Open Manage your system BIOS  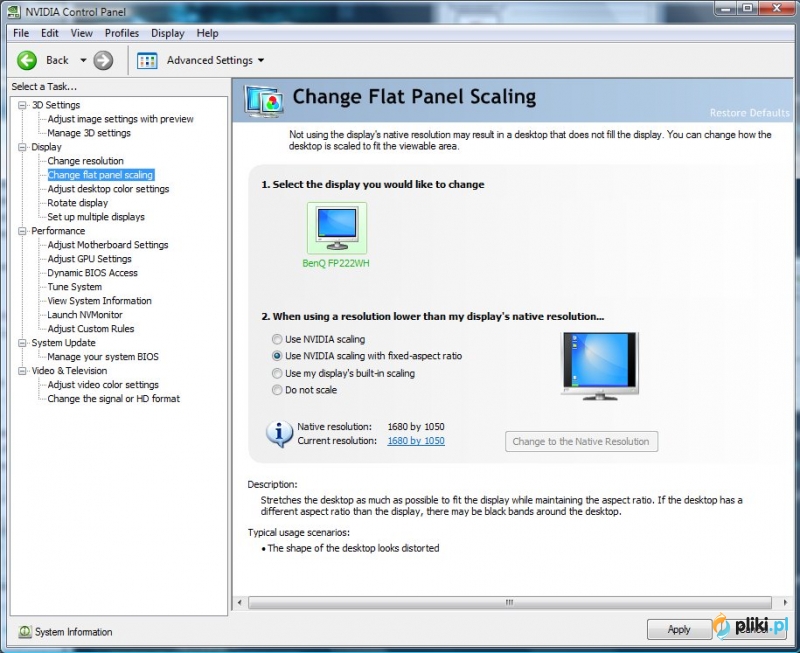tap(103, 357)
